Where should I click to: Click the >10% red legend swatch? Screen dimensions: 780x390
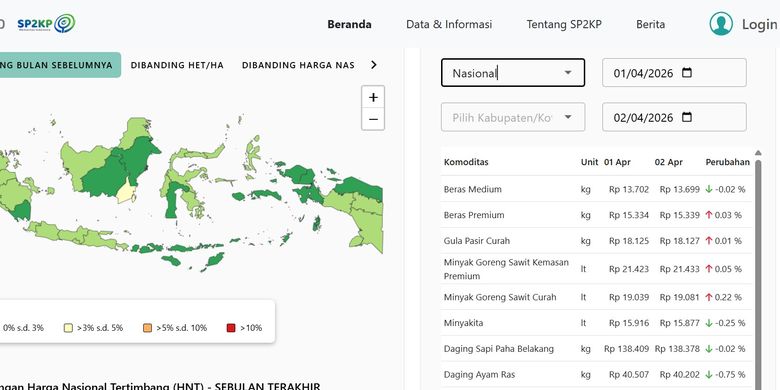[x=231, y=328]
